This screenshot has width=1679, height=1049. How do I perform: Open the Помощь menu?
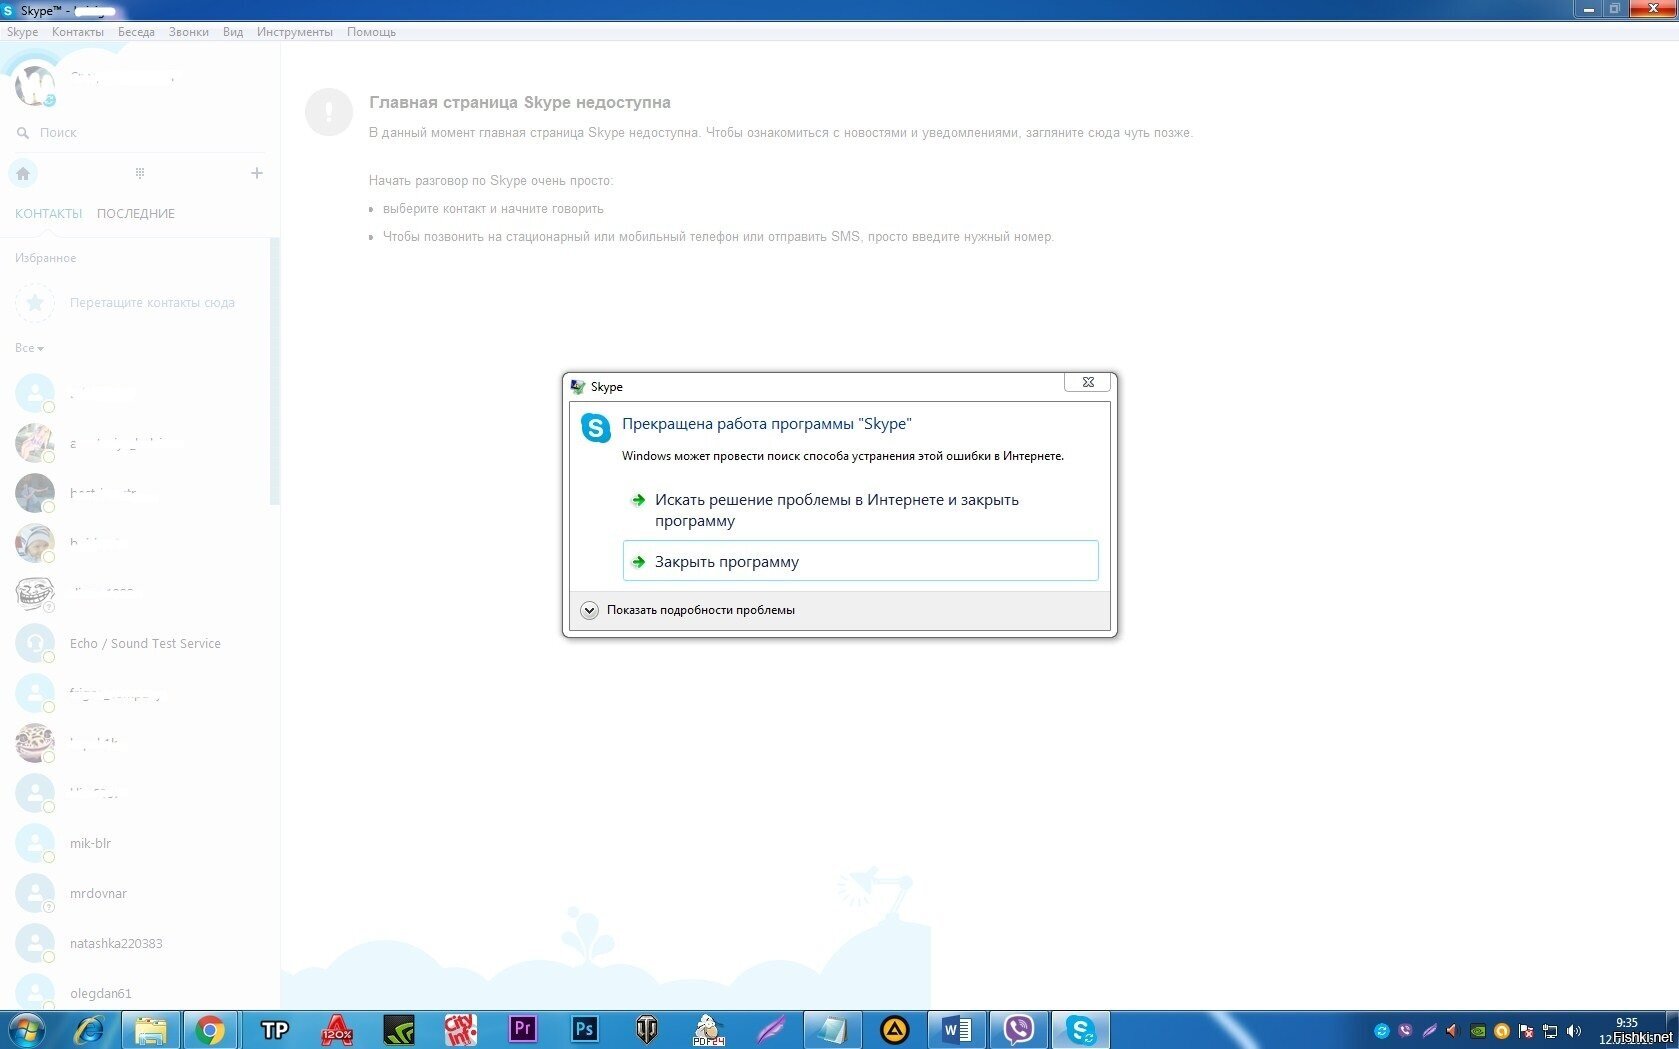[x=371, y=32]
